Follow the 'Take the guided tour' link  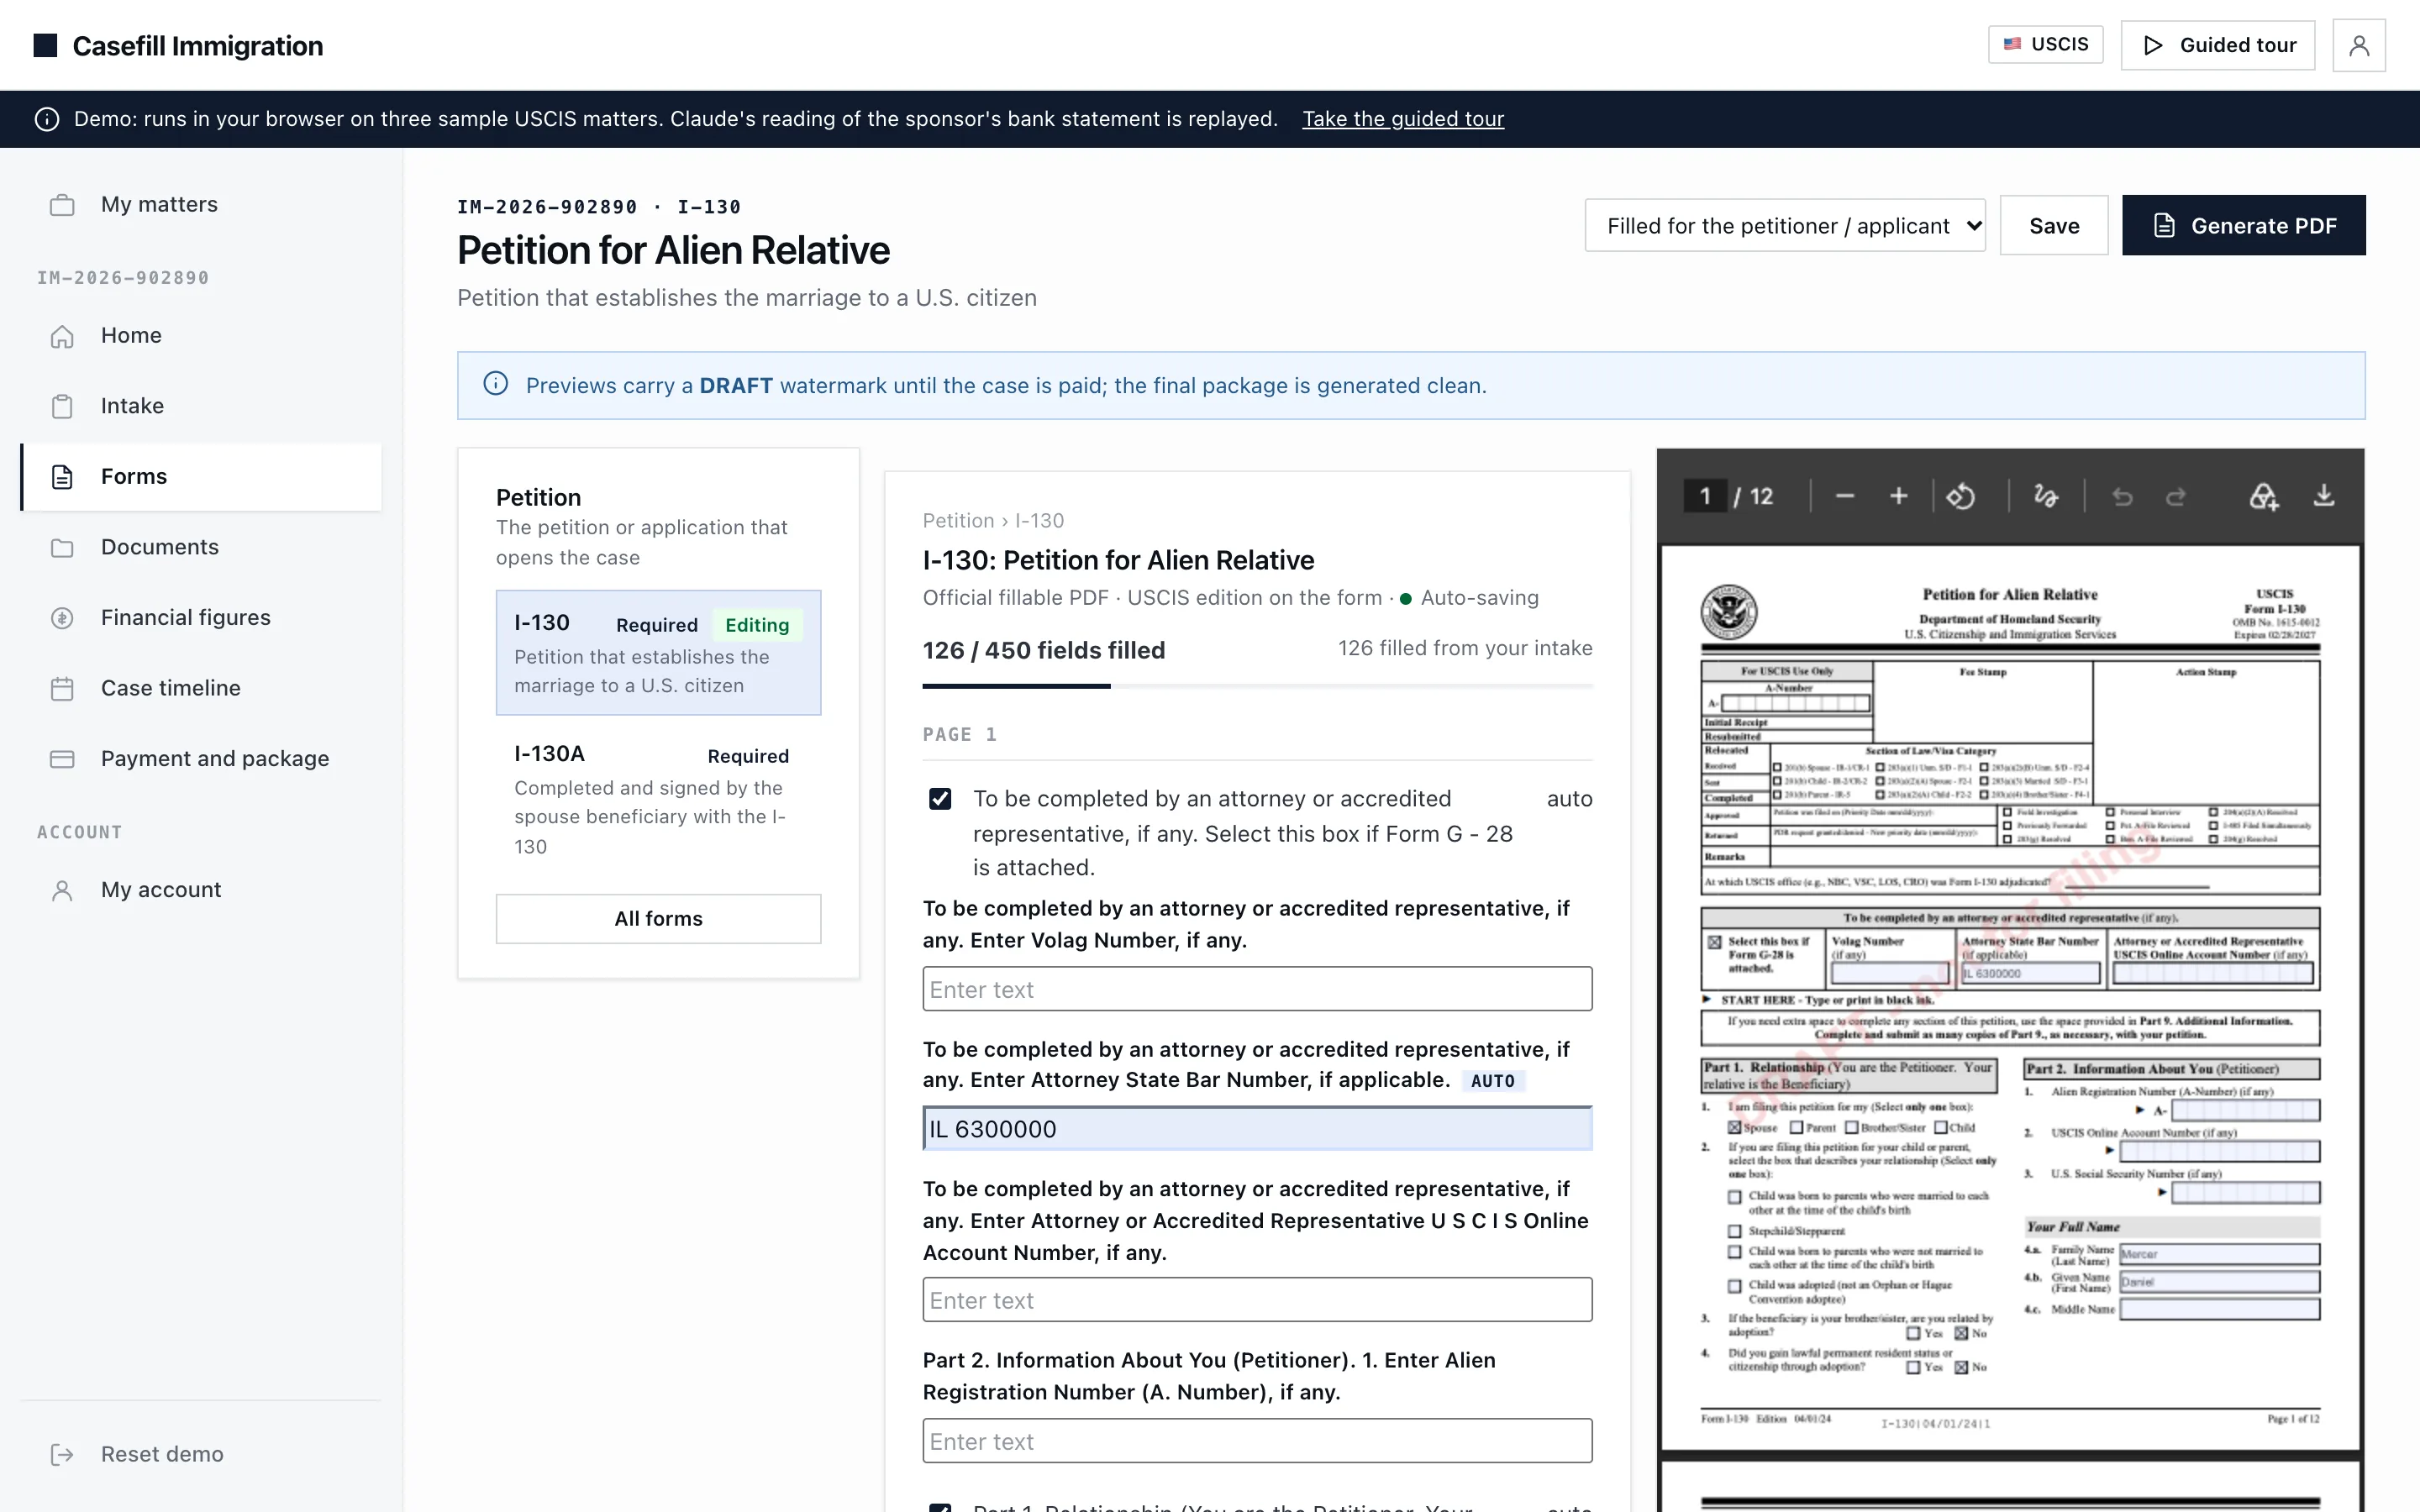pos(1402,119)
